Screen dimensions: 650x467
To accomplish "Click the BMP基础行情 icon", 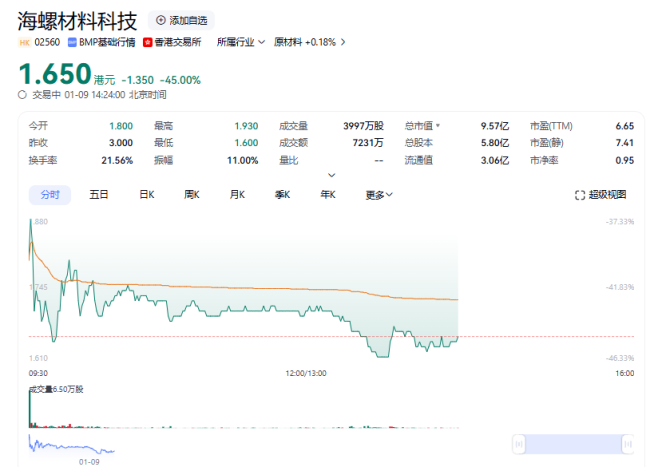I will 72,42.
